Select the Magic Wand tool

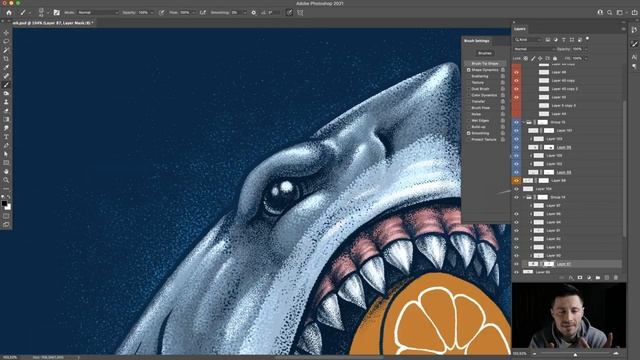tap(6, 50)
